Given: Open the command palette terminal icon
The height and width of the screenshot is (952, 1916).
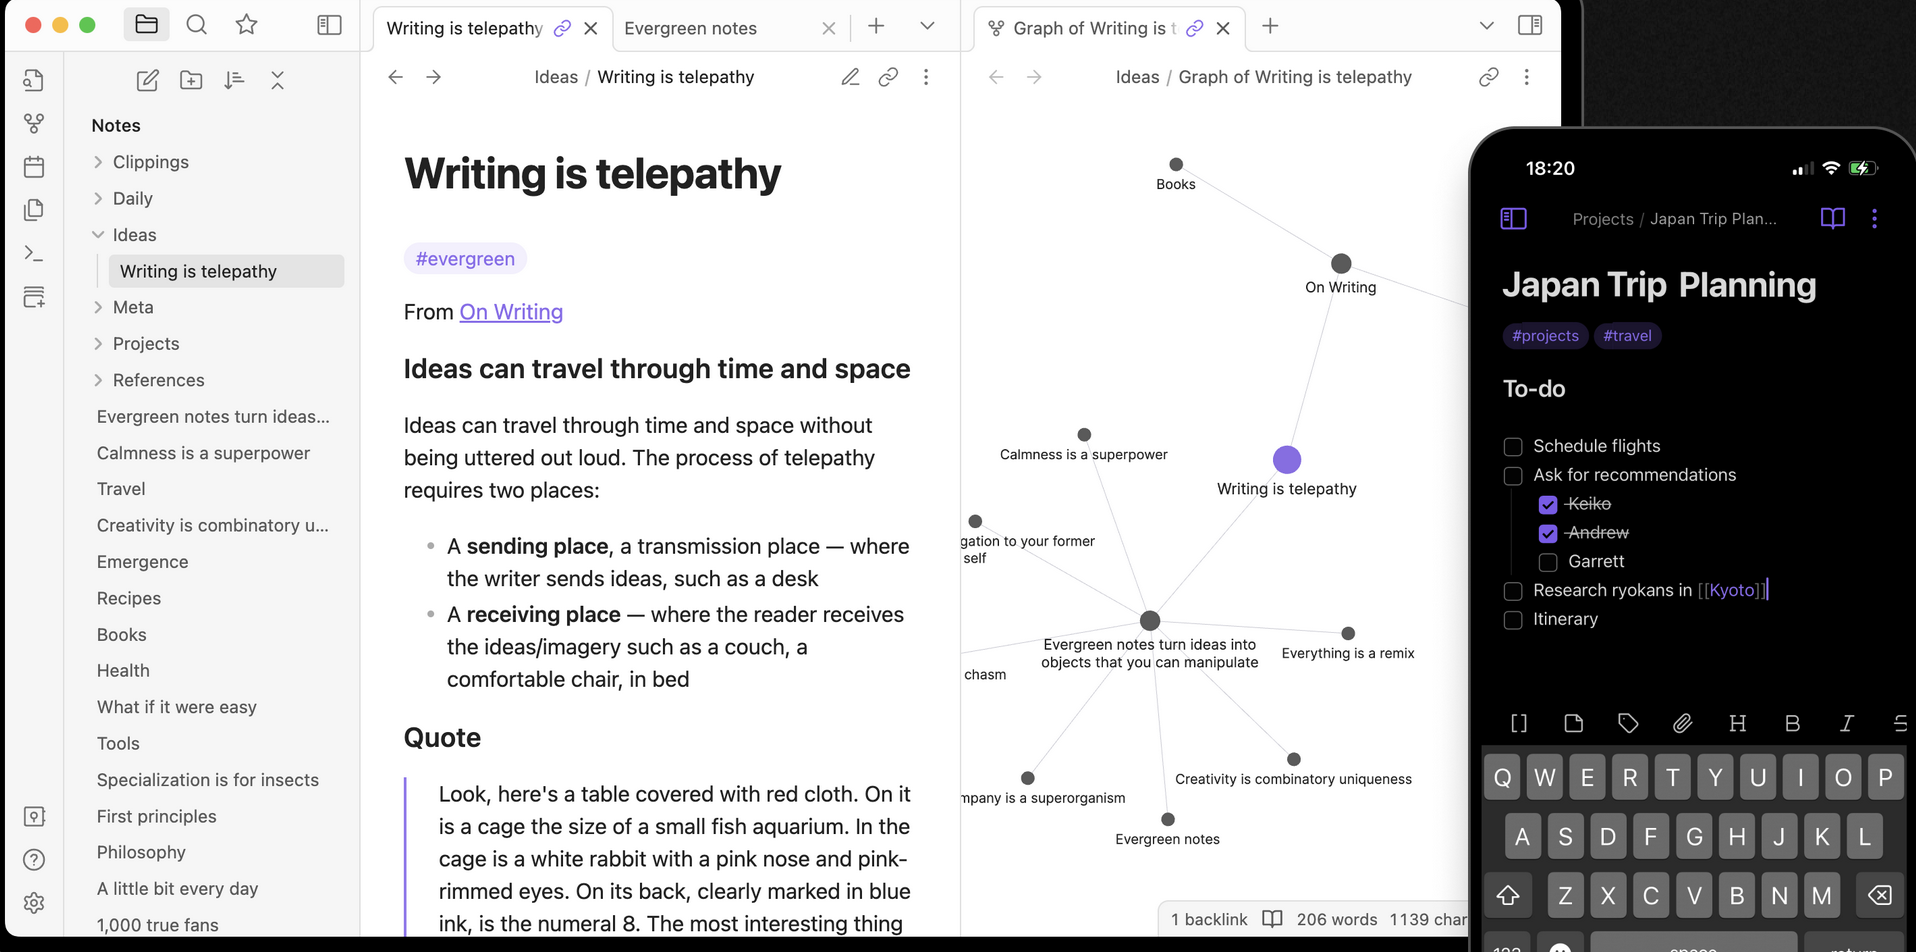Looking at the screenshot, I should pyautogui.click(x=34, y=254).
